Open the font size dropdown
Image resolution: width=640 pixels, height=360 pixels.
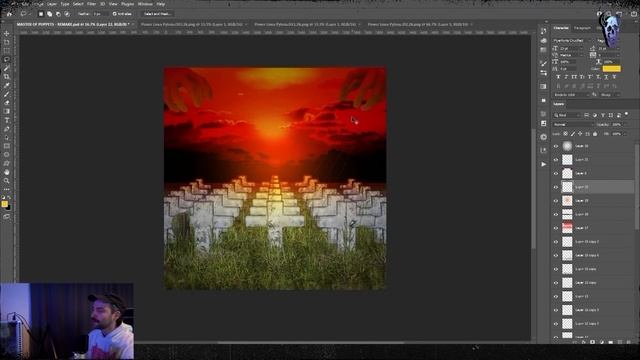[x=572, y=48]
